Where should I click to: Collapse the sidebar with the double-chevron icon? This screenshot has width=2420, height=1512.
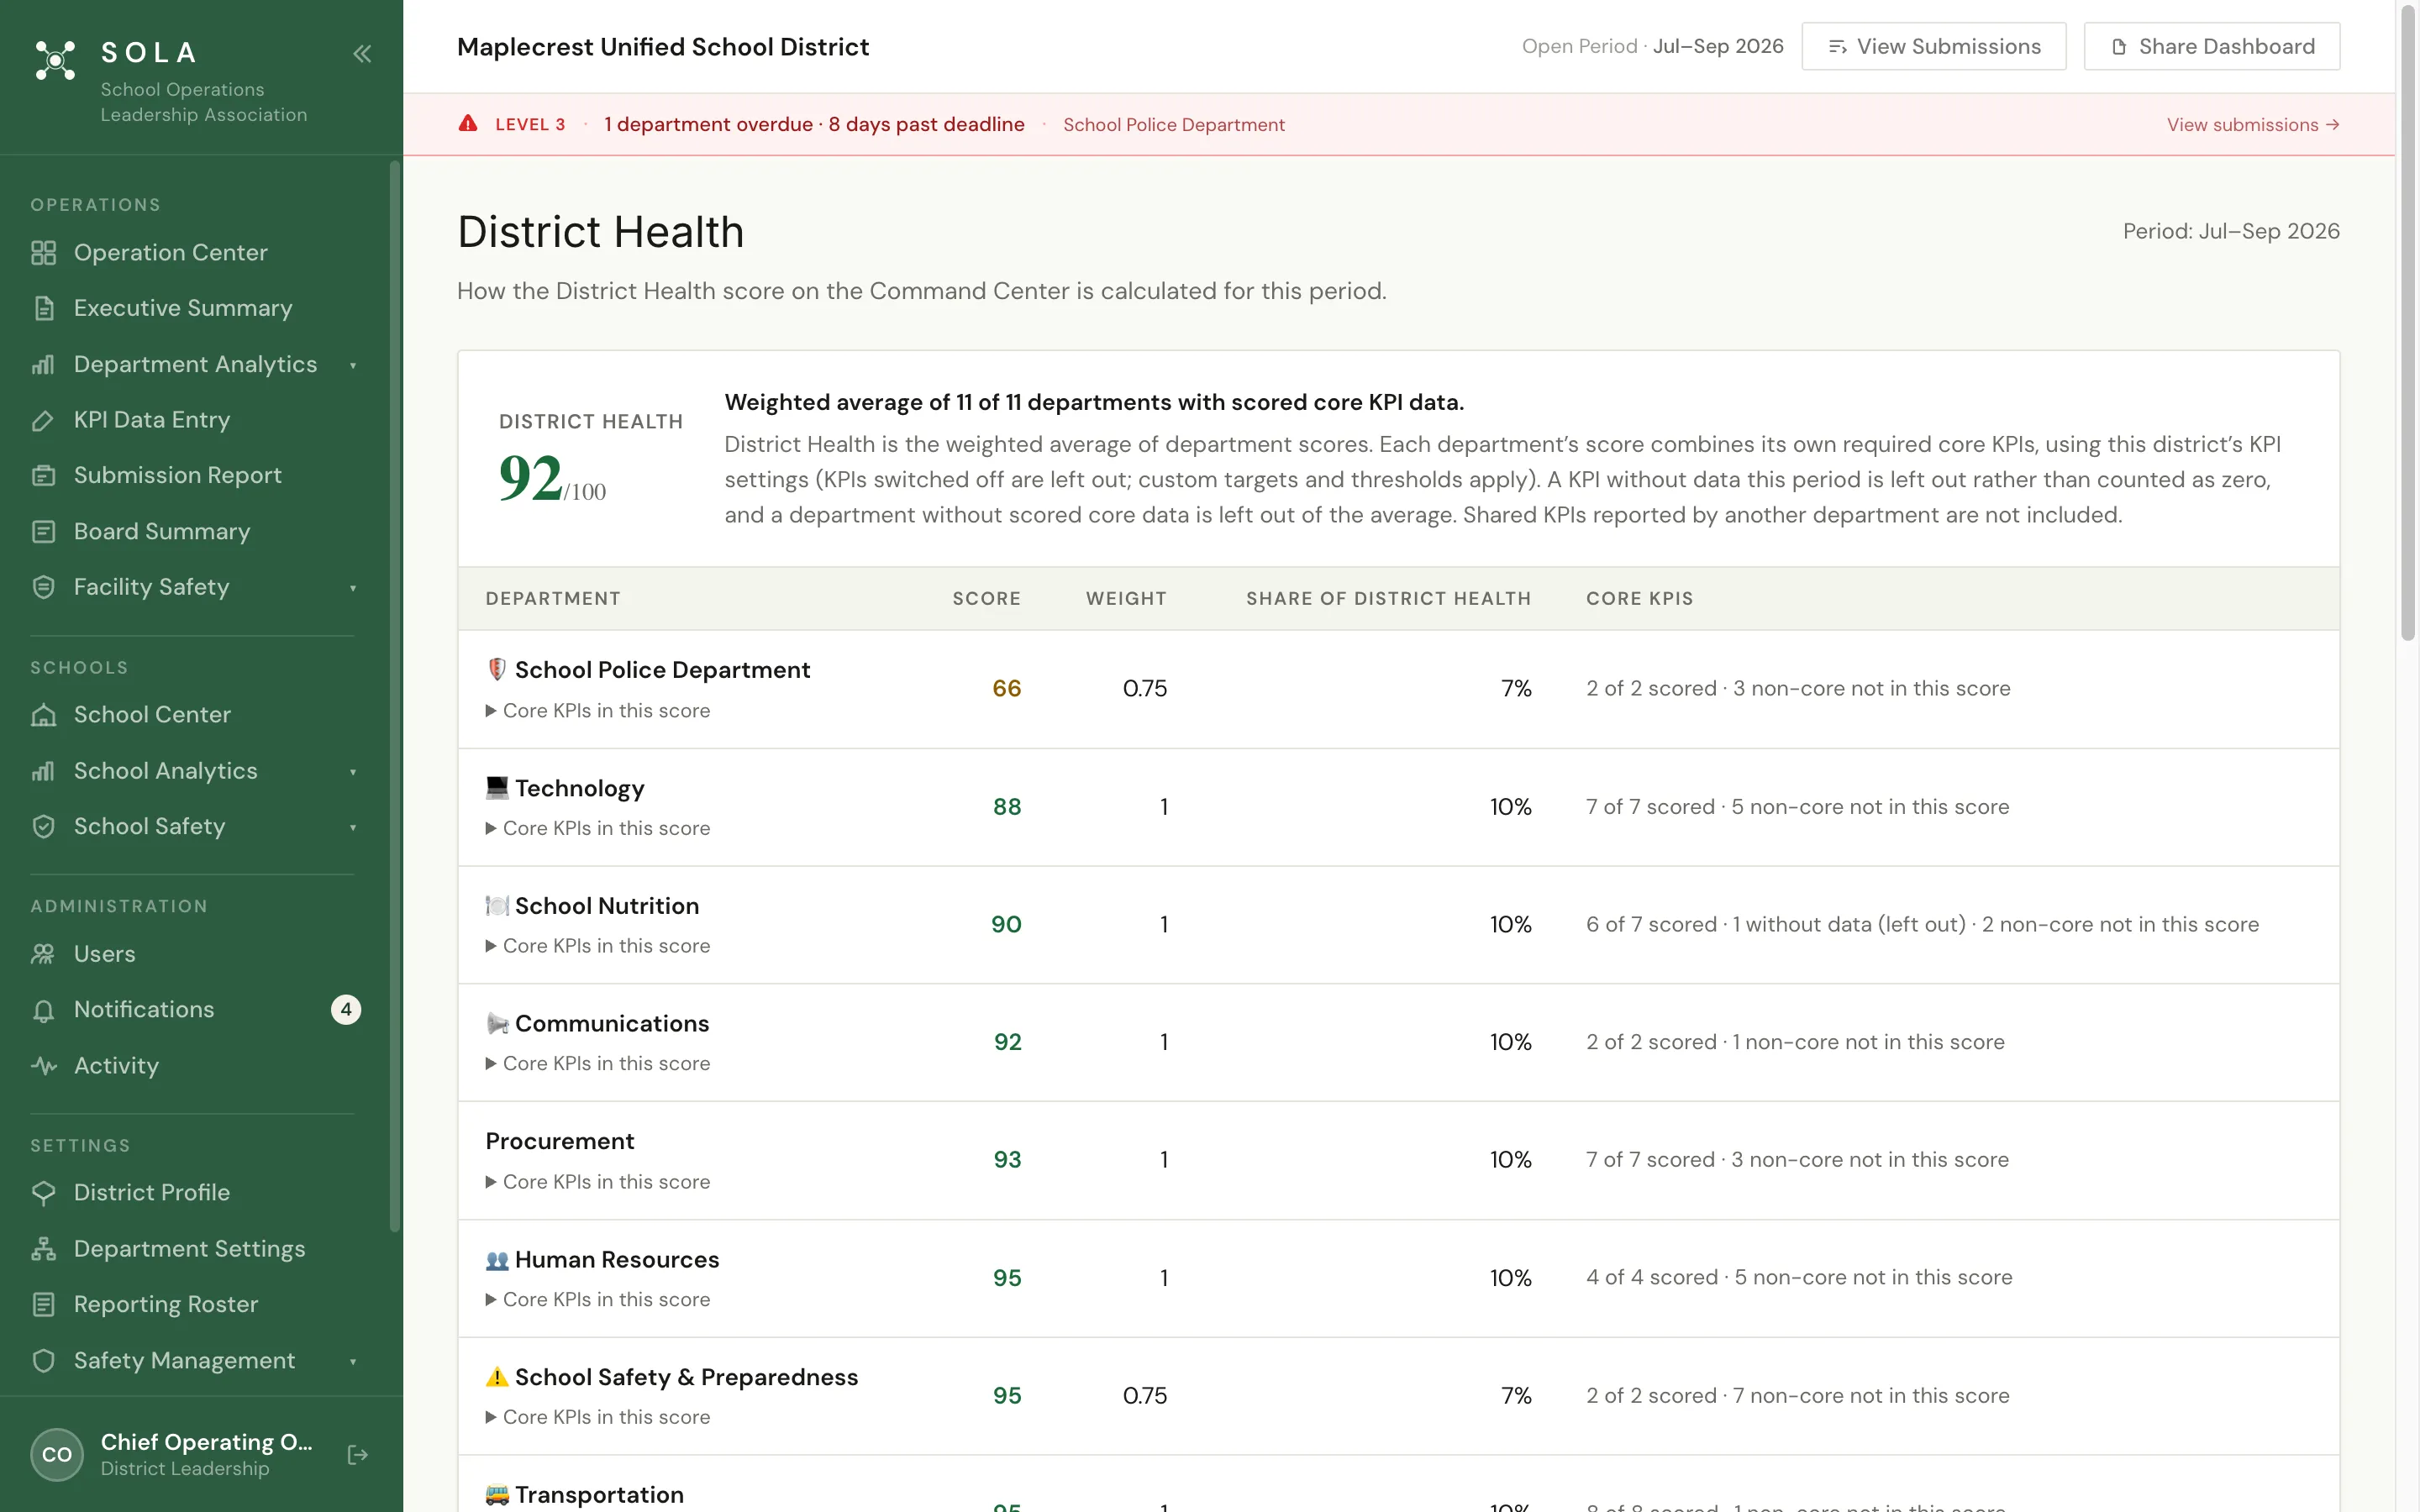[362, 54]
